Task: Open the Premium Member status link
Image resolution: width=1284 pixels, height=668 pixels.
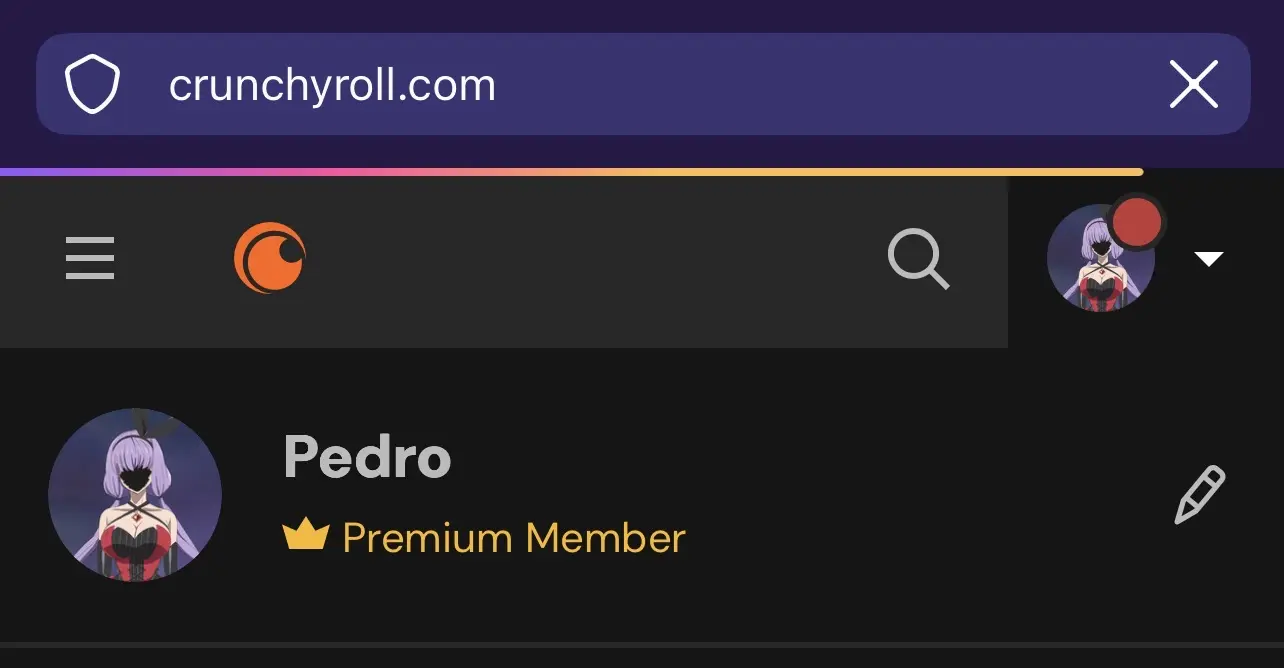Action: [x=514, y=538]
